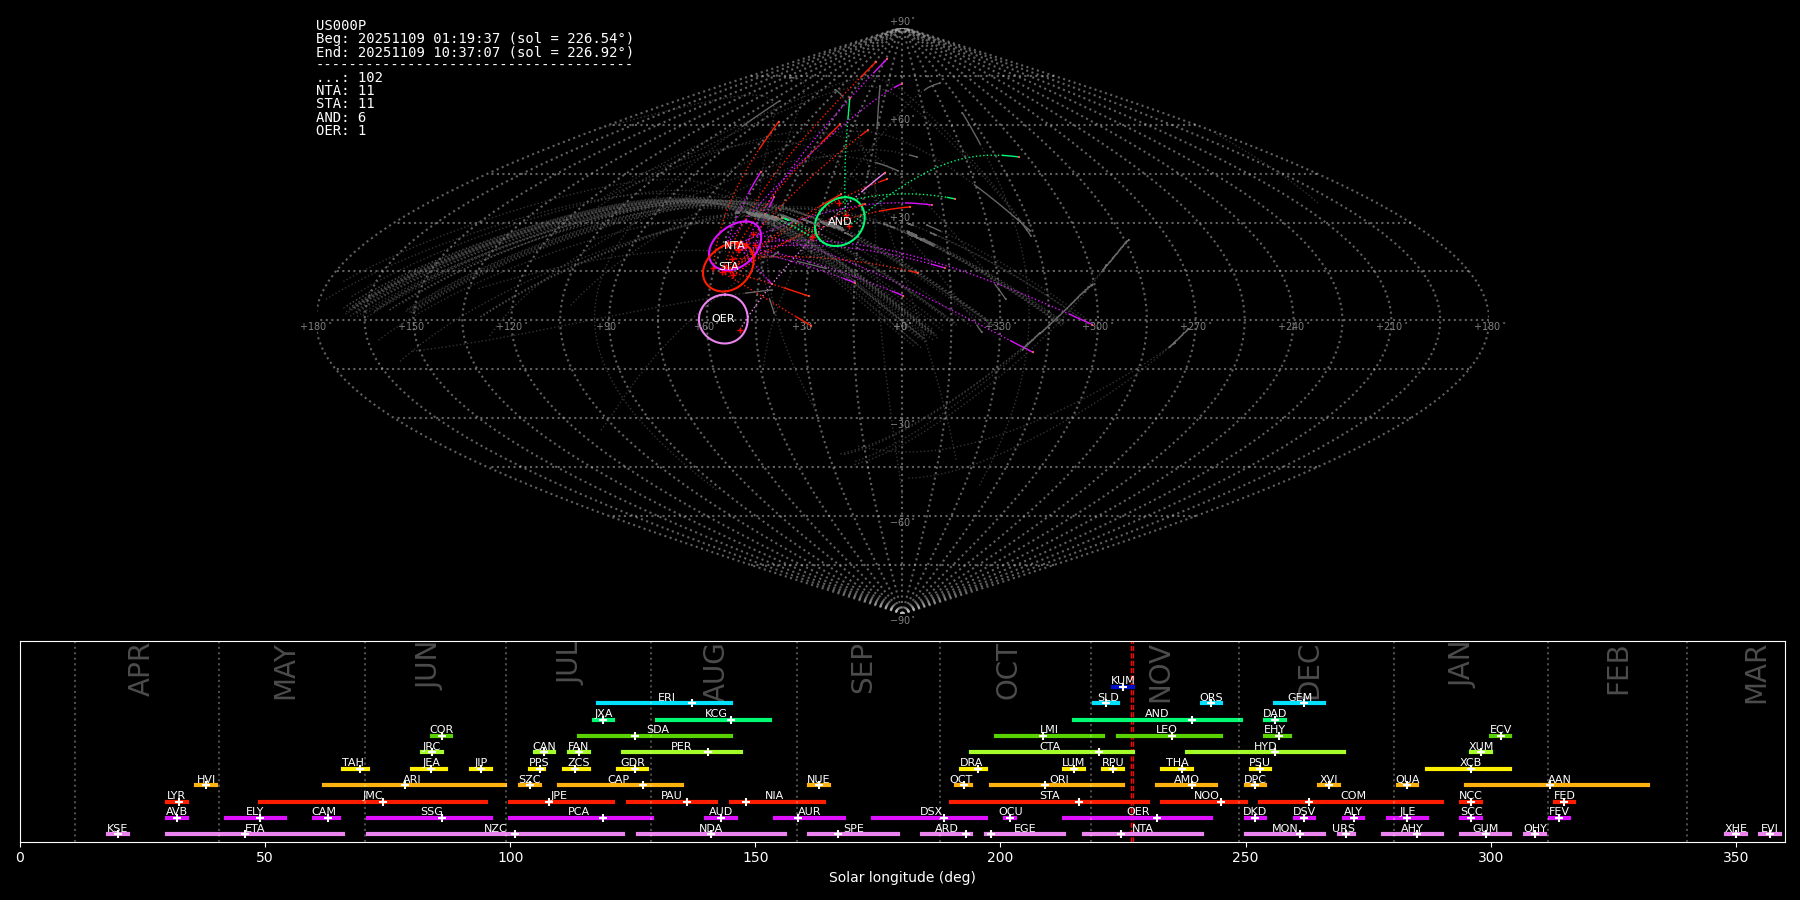Click the 'AND: 6' count in header
1800x900 pixels.
[341, 118]
